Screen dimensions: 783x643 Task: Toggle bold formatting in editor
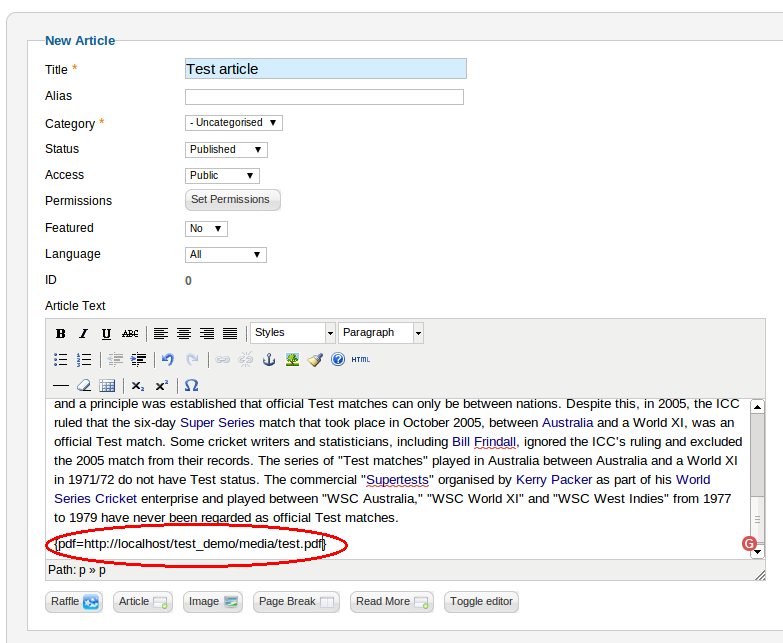(61, 334)
